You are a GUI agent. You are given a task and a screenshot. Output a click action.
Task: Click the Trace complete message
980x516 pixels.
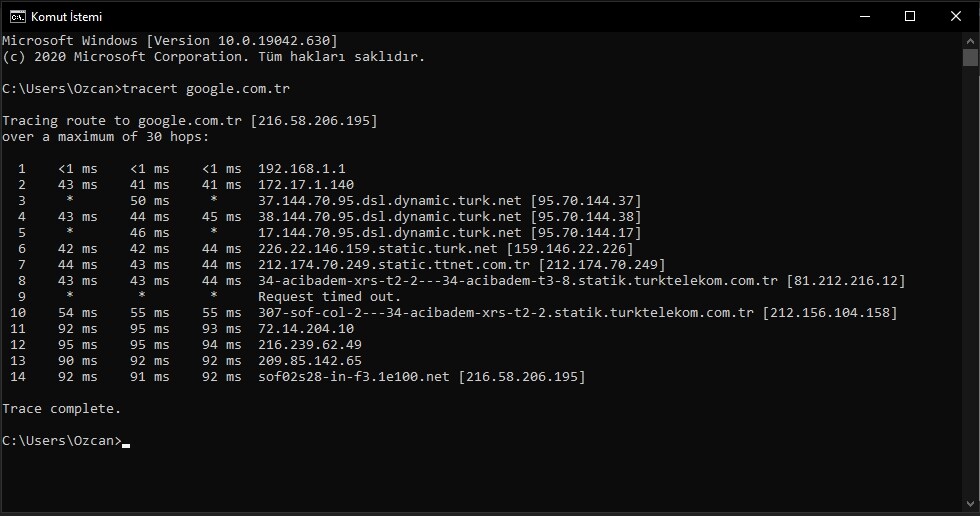pyautogui.click(x=61, y=409)
